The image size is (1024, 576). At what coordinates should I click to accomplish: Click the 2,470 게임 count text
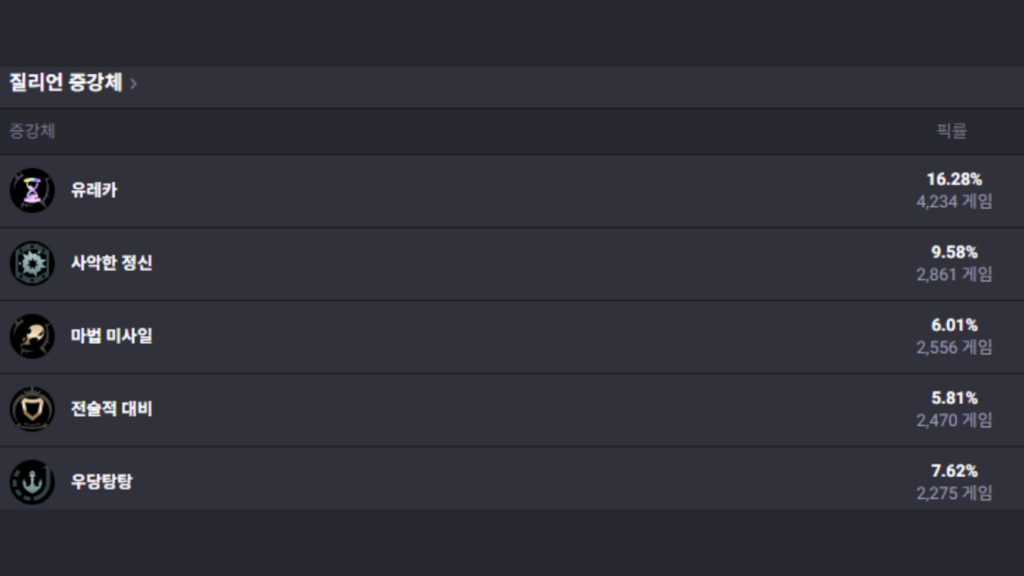pyautogui.click(x=954, y=421)
